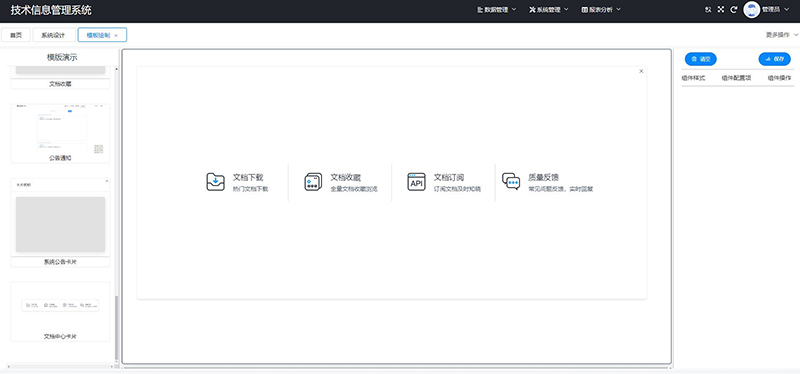Open the 组件样式 tab

(x=693, y=79)
